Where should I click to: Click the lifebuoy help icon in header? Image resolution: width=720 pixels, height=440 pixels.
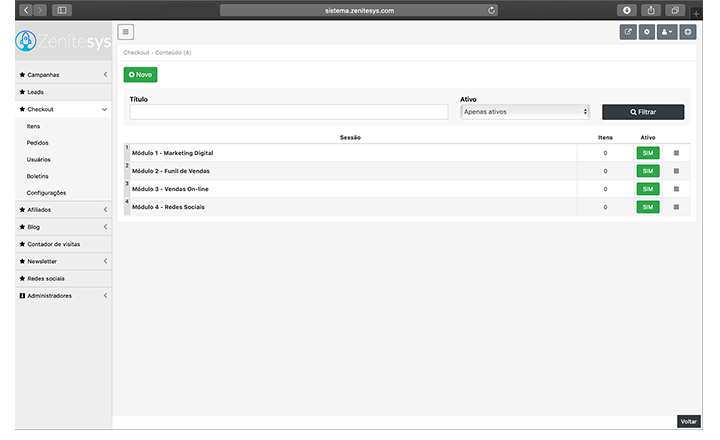[x=688, y=32]
